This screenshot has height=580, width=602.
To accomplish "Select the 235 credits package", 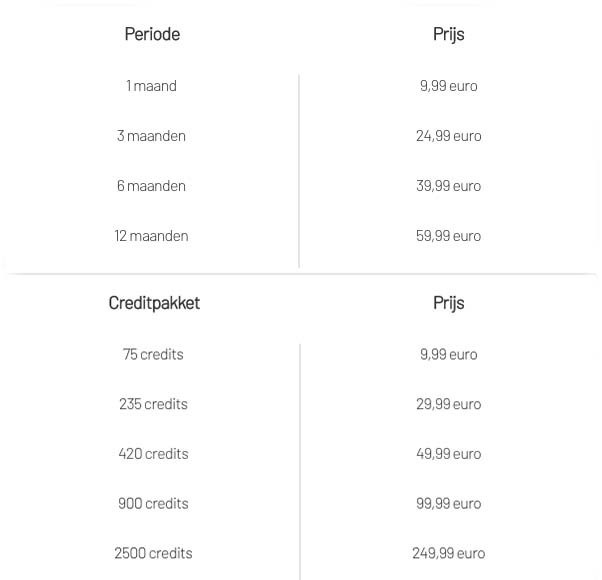I will click(x=153, y=404).
